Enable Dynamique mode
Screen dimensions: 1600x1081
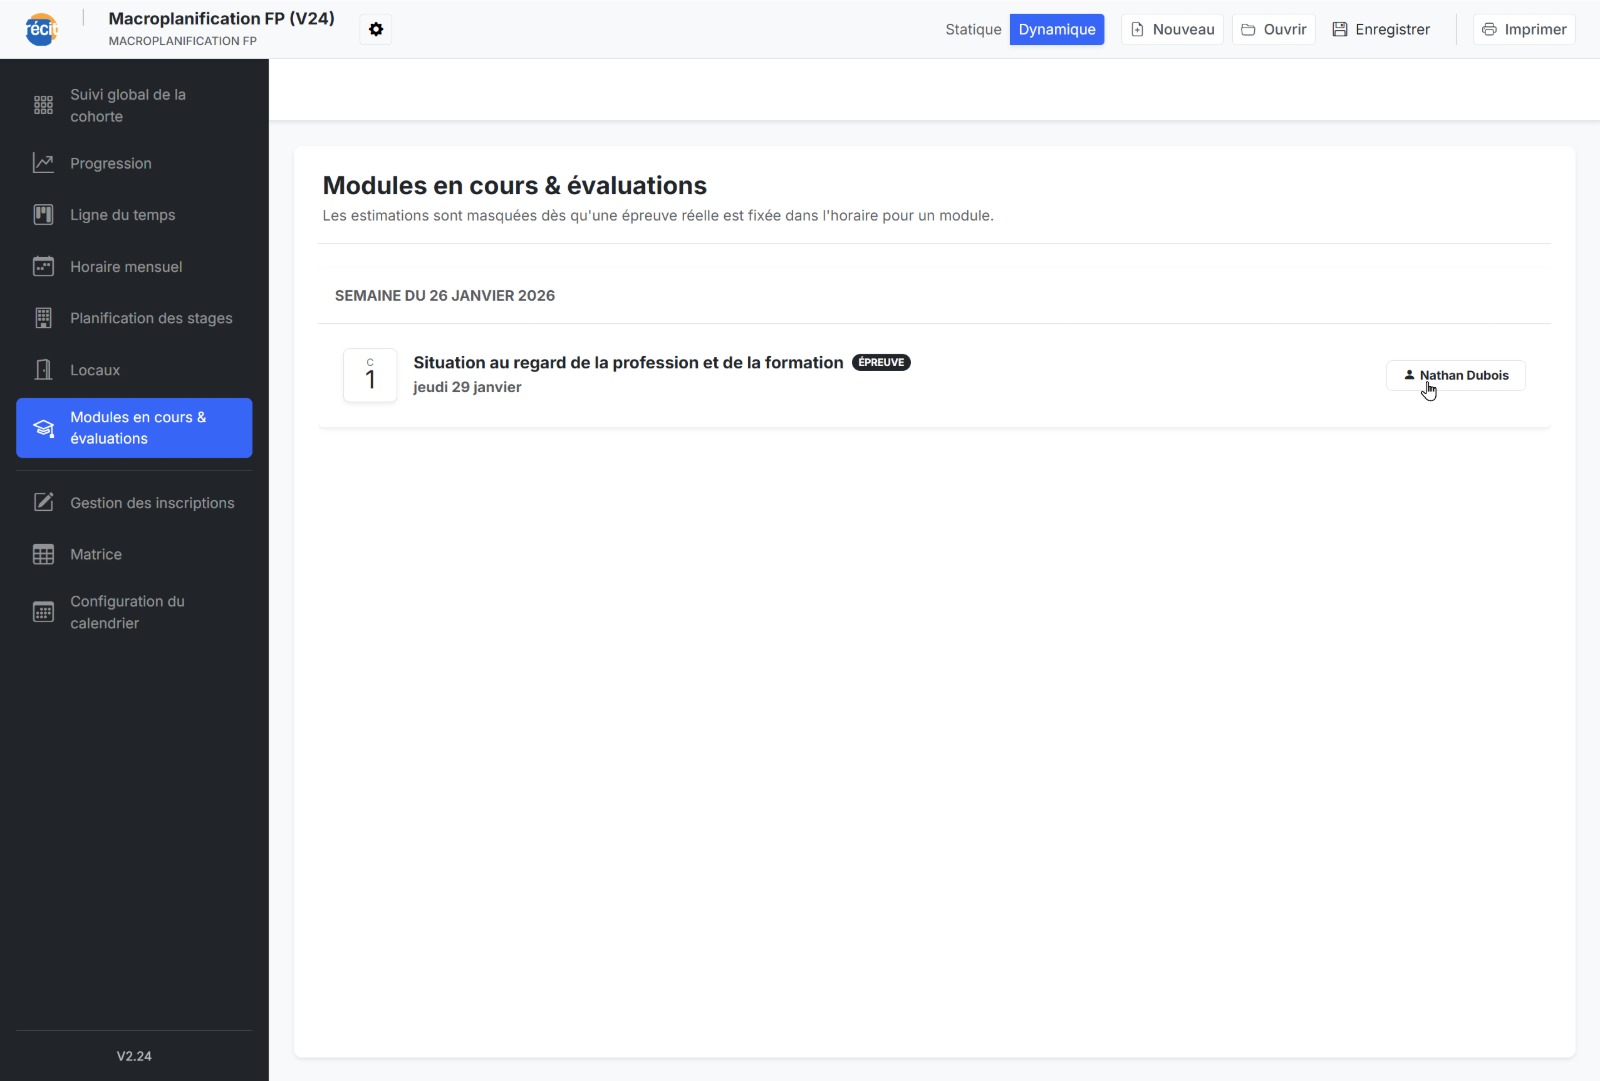click(x=1056, y=30)
